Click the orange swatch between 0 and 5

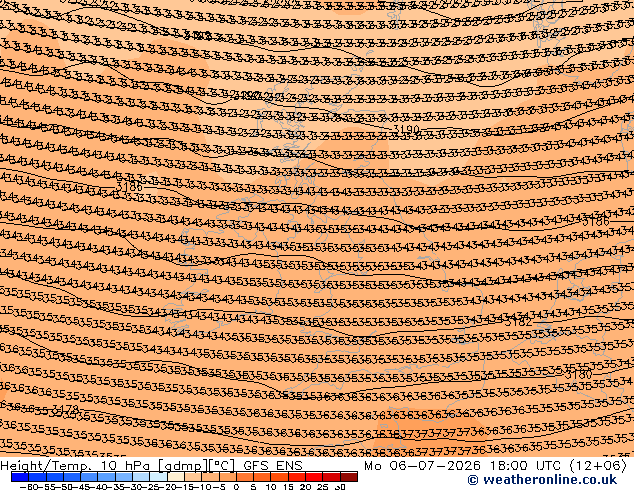[x=245, y=477]
